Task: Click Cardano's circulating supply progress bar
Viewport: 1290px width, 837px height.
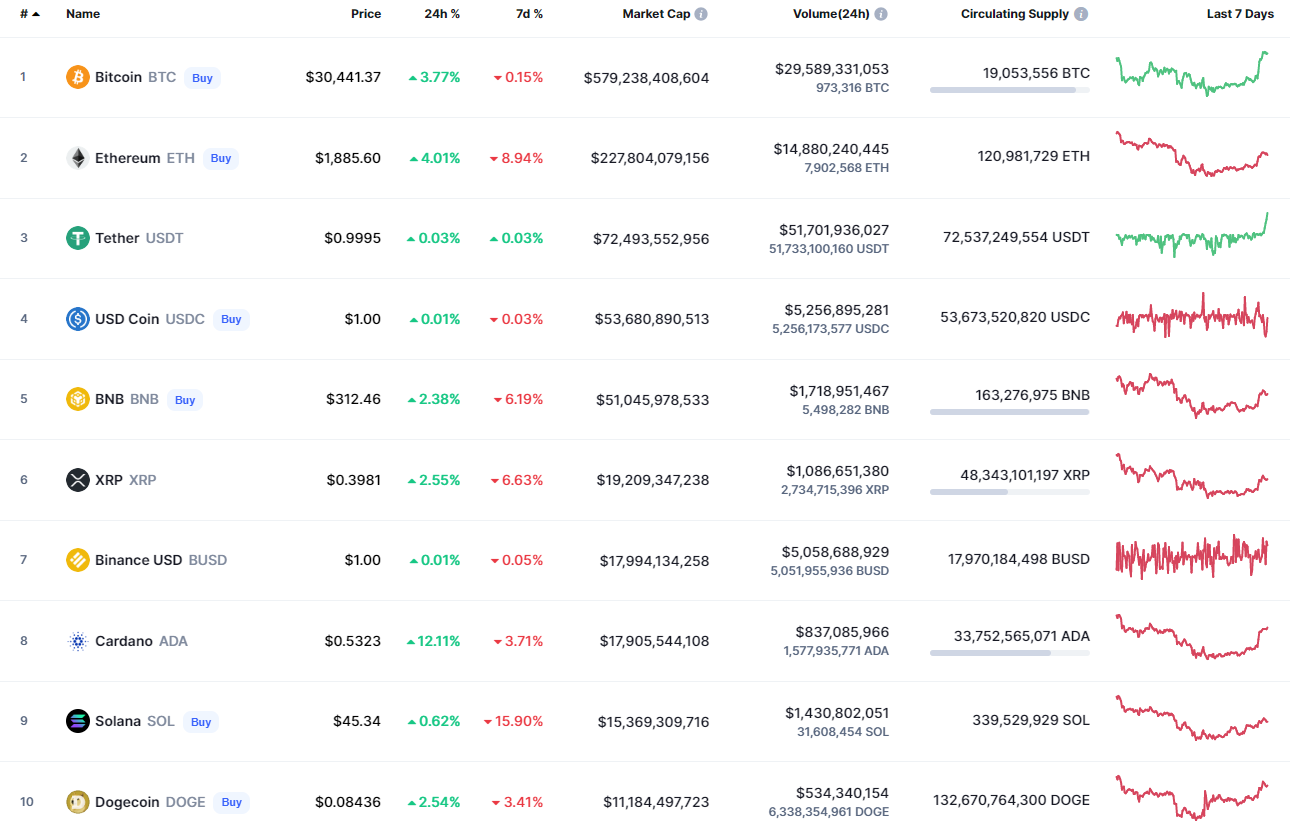Action: 1010,653
